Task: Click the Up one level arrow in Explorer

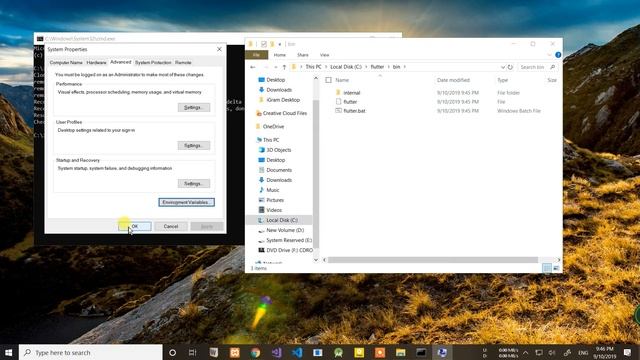Action: tap(284, 67)
